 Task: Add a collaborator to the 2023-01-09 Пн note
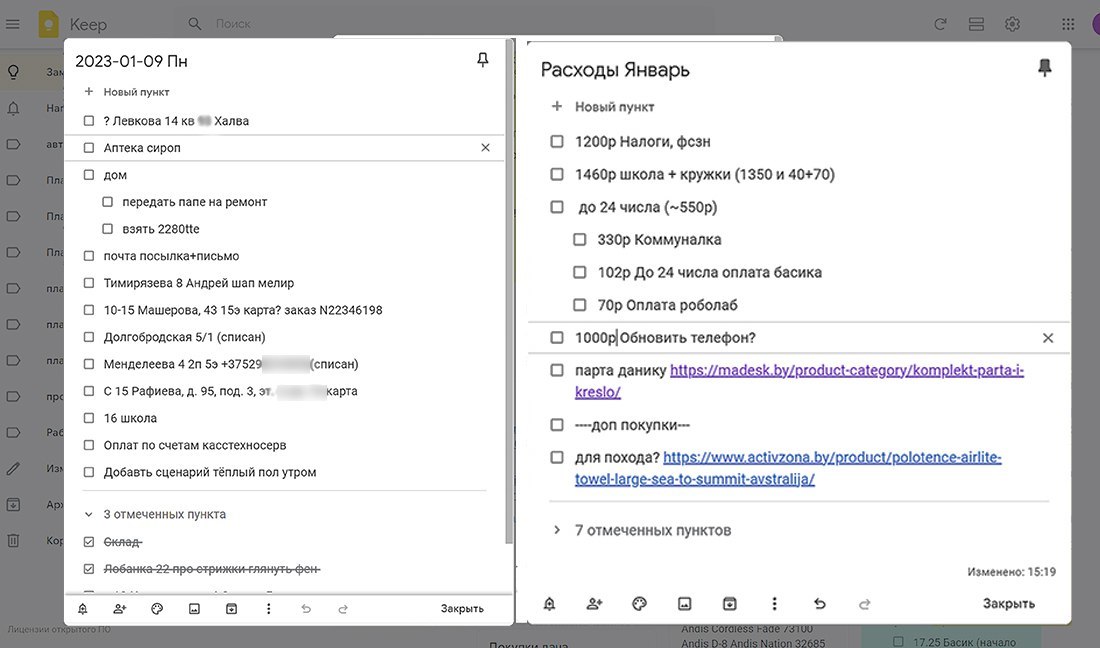(120, 608)
